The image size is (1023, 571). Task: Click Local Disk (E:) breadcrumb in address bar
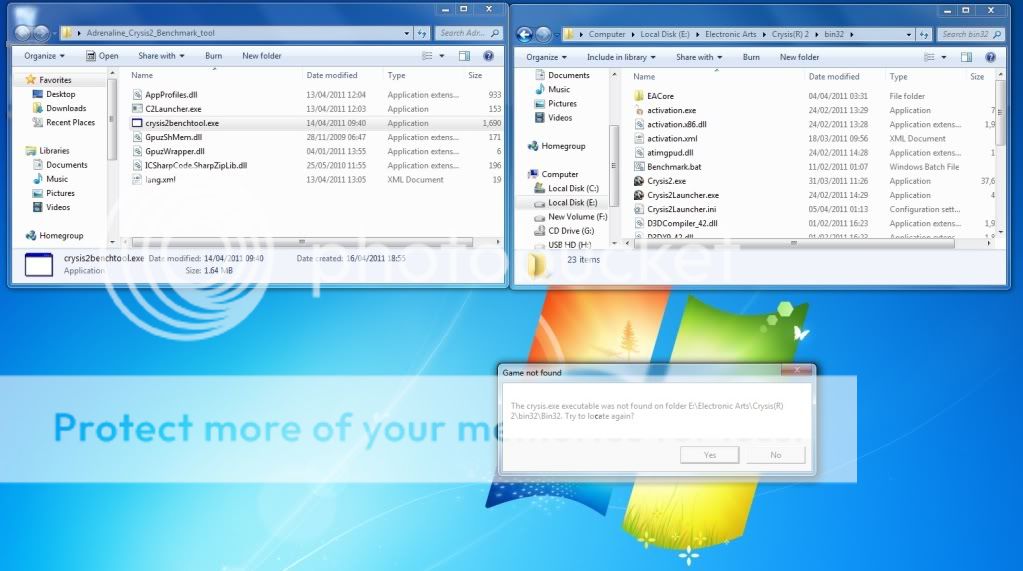click(664, 34)
